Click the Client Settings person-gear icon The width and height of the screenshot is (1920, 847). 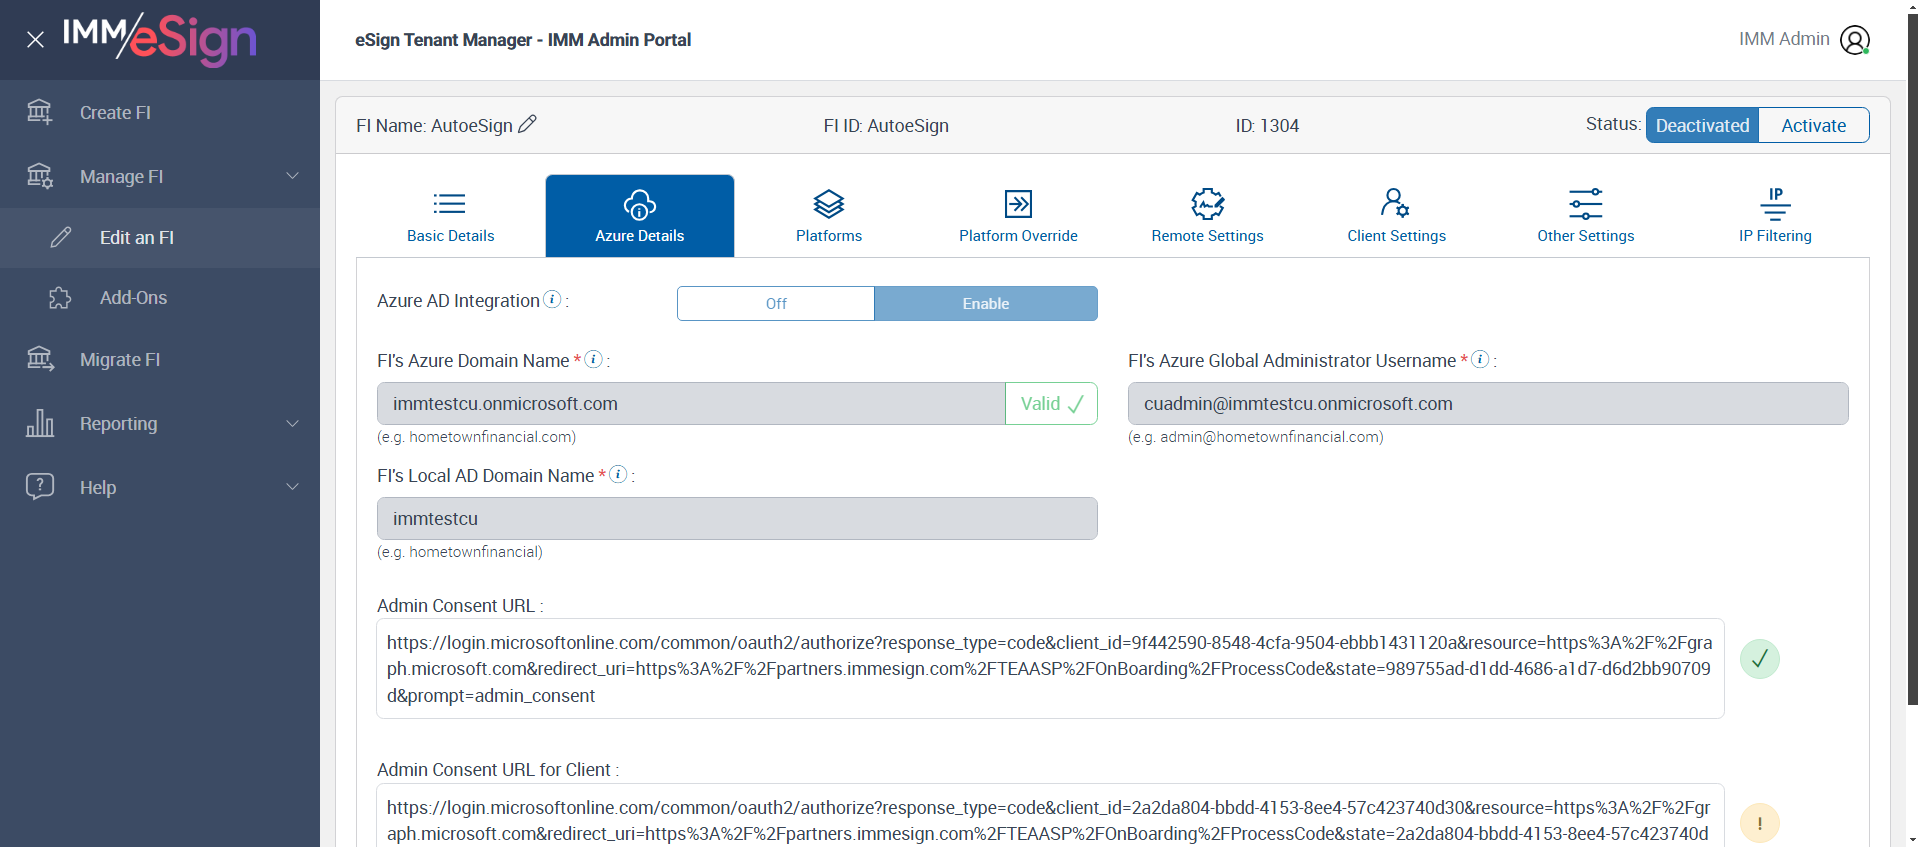coord(1396,204)
